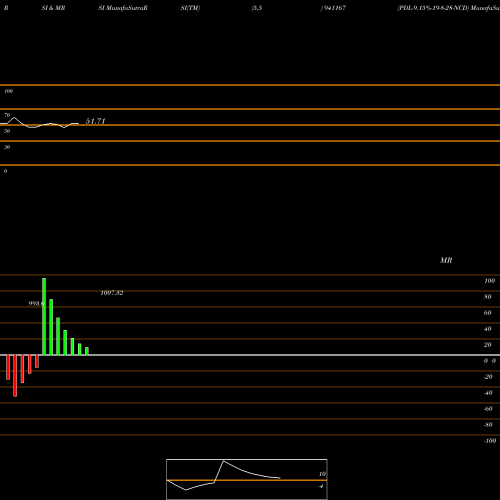Click the 70 level label on RSI scale
This screenshot has height=500, width=500.
pyautogui.click(x=7, y=115)
